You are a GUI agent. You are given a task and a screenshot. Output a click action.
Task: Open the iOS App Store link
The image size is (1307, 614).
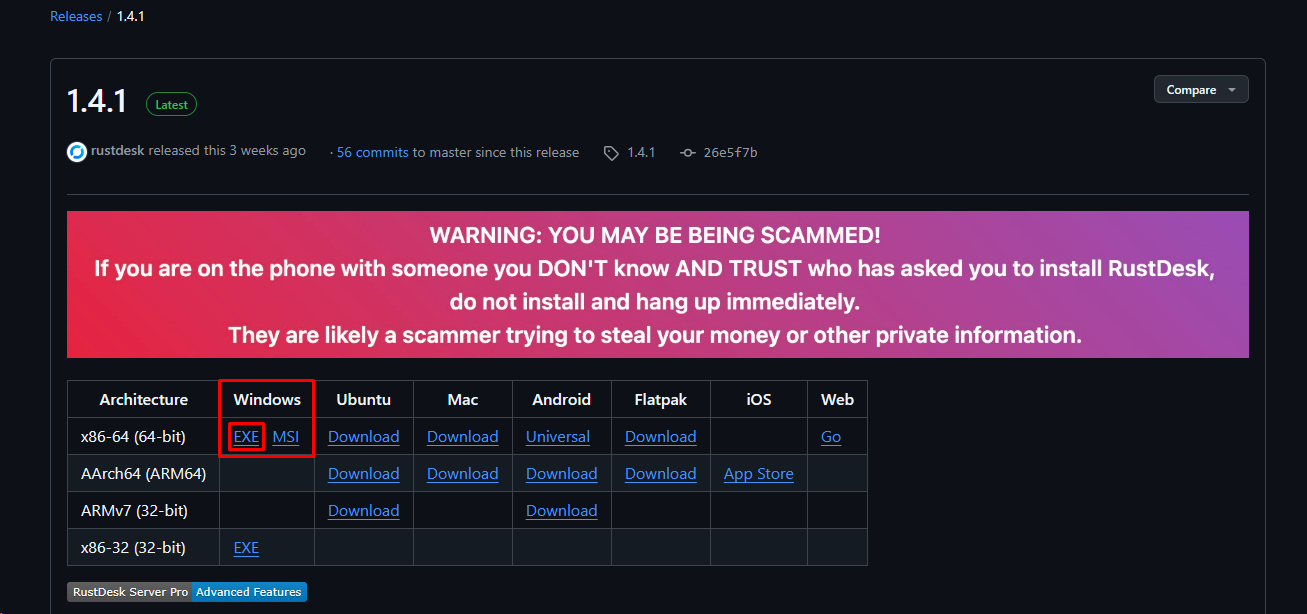click(x=758, y=474)
